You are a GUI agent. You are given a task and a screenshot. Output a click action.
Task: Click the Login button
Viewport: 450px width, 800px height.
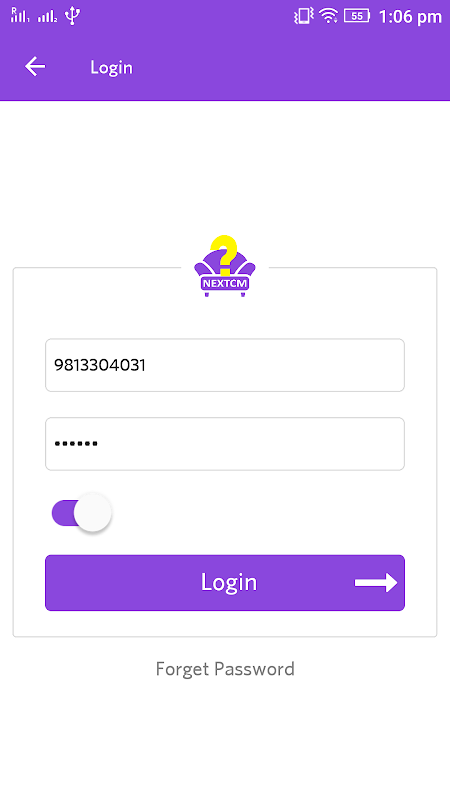[225, 583]
